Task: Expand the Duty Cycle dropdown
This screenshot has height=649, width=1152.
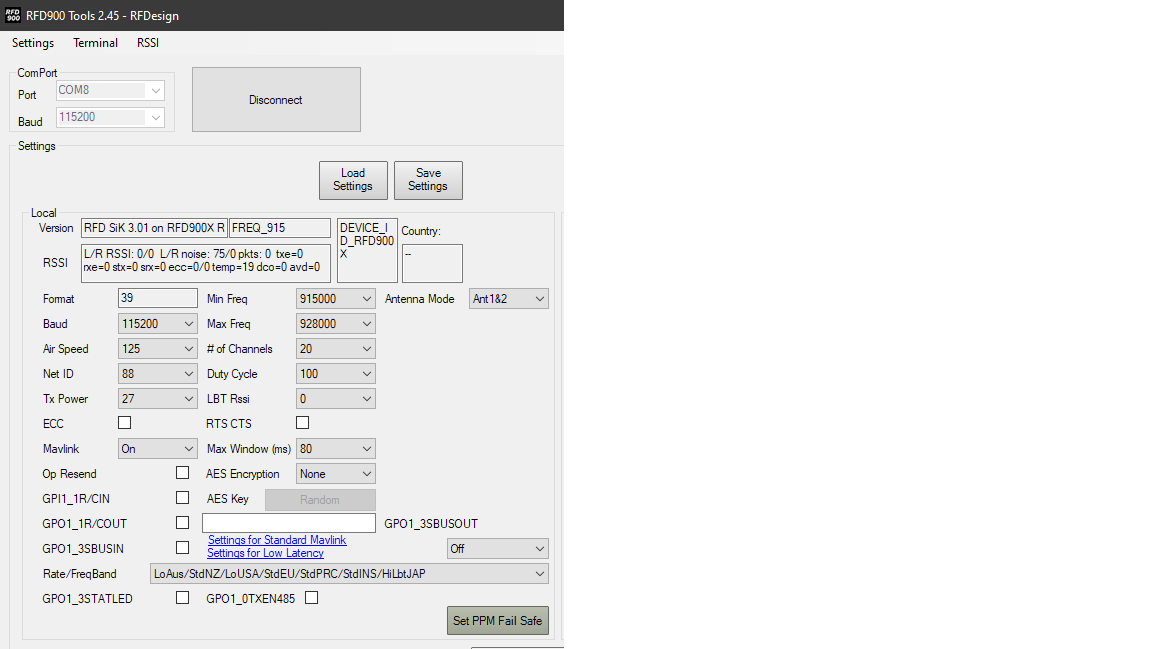Action: pyautogui.click(x=336, y=374)
